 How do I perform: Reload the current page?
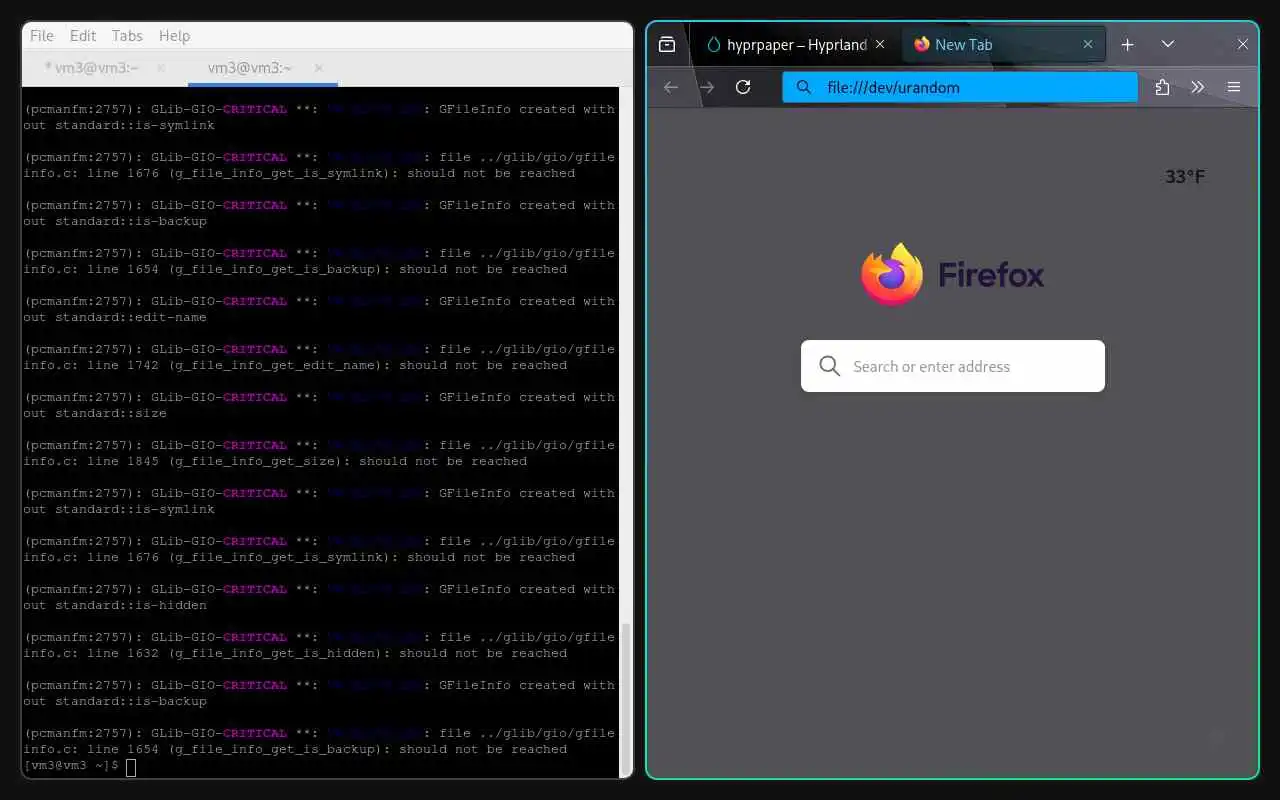743,87
